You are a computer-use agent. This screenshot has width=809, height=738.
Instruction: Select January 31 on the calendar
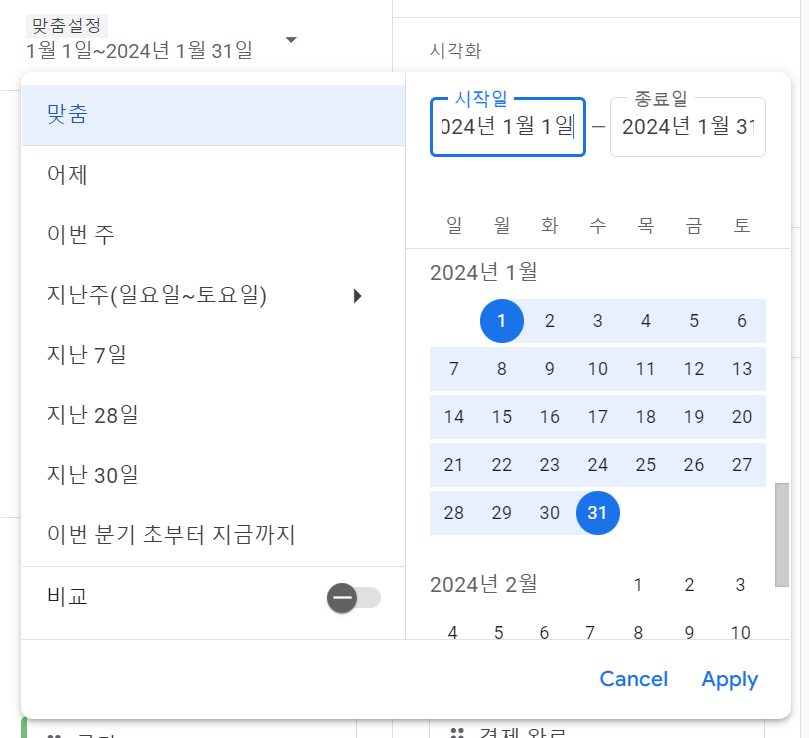coord(597,513)
